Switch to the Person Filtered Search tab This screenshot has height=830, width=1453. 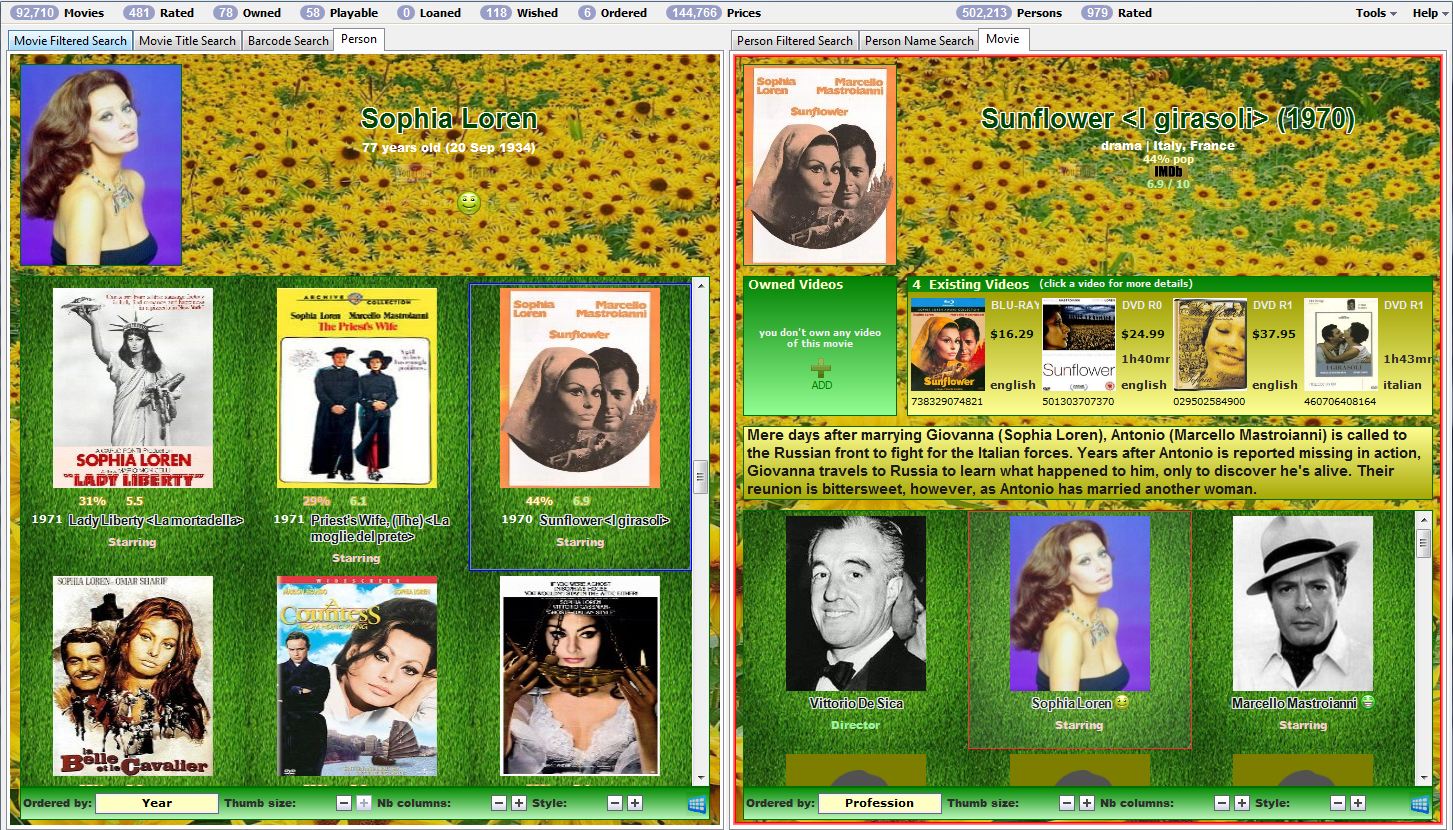tap(795, 41)
